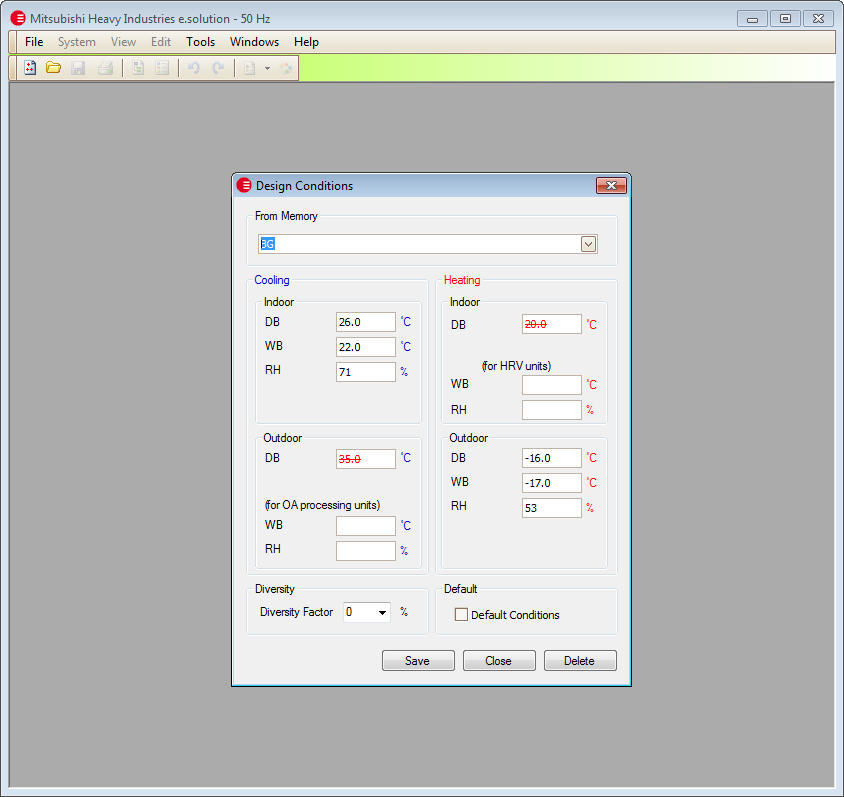Expand the From Memory dropdown arrow
Screen dimensions: 844x797
(x=588, y=244)
